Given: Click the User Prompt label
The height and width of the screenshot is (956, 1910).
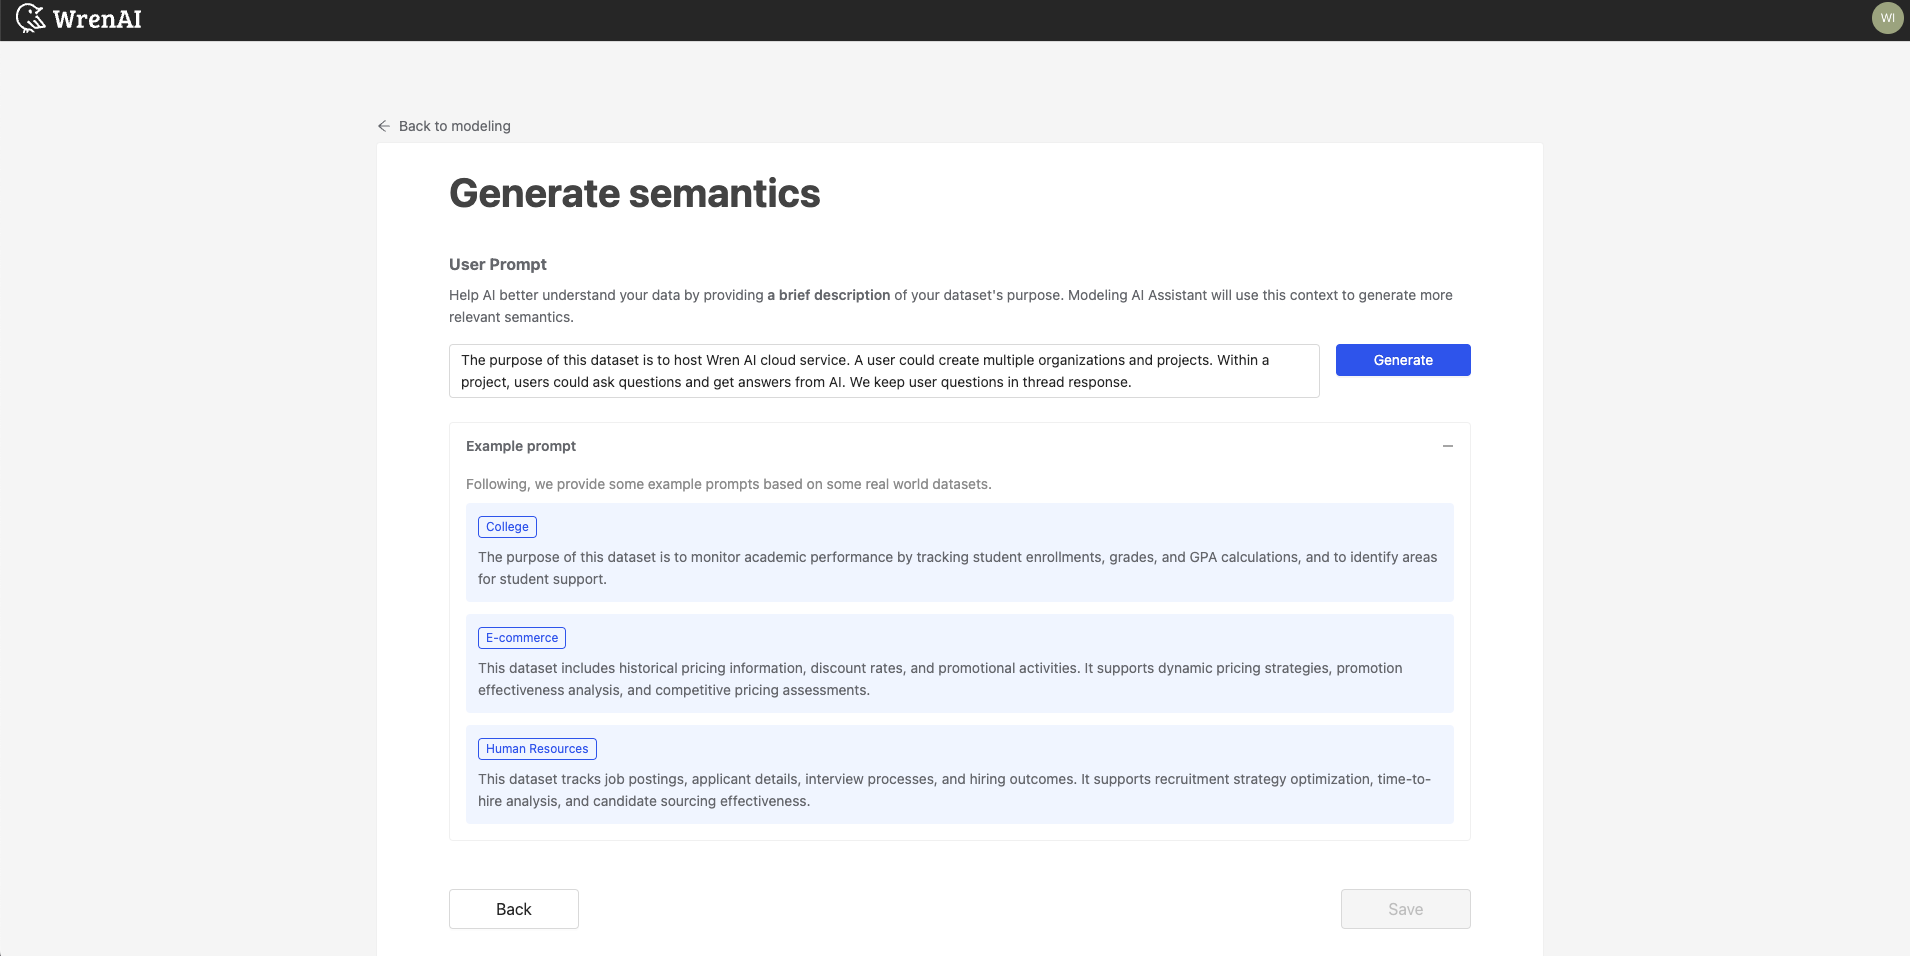Looking at the screenshot, I should tap(498, 264).
